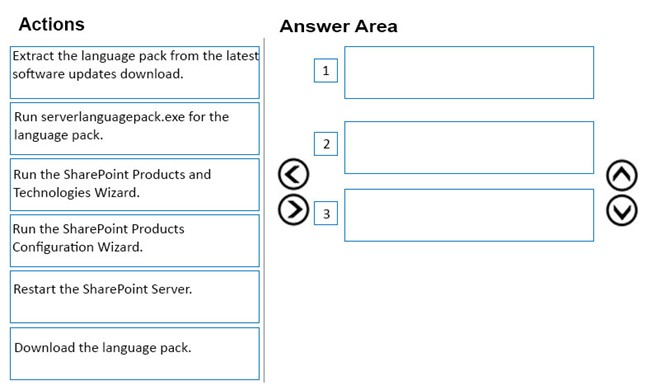Click the number 1 step label
646x390 pixels.
coord(326,70)
